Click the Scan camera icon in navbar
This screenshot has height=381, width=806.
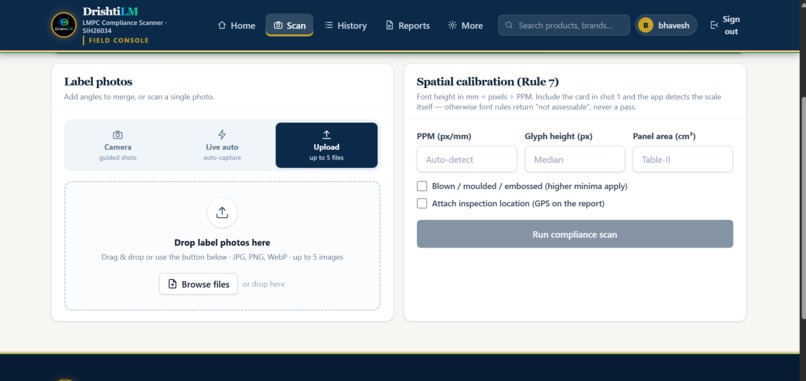click(x=278, y=25)
